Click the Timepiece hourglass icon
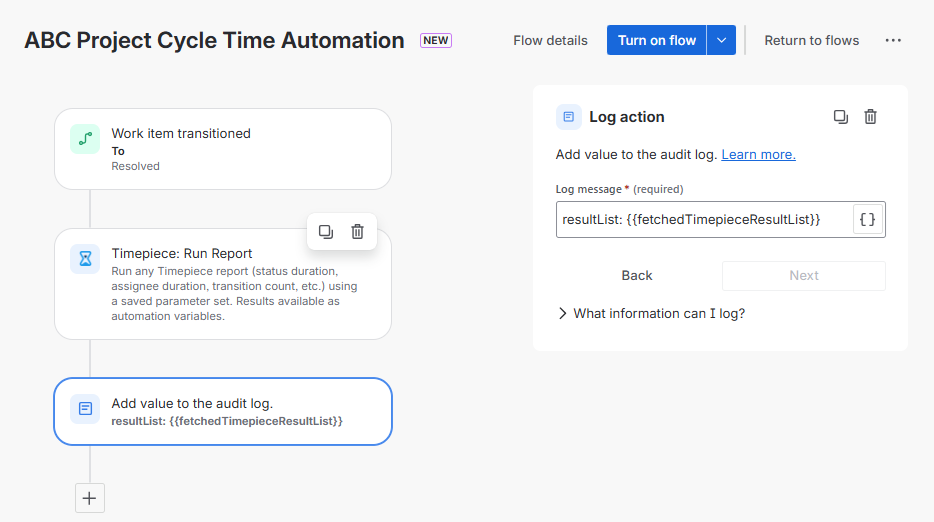934x522 pixels. (85, 259)
